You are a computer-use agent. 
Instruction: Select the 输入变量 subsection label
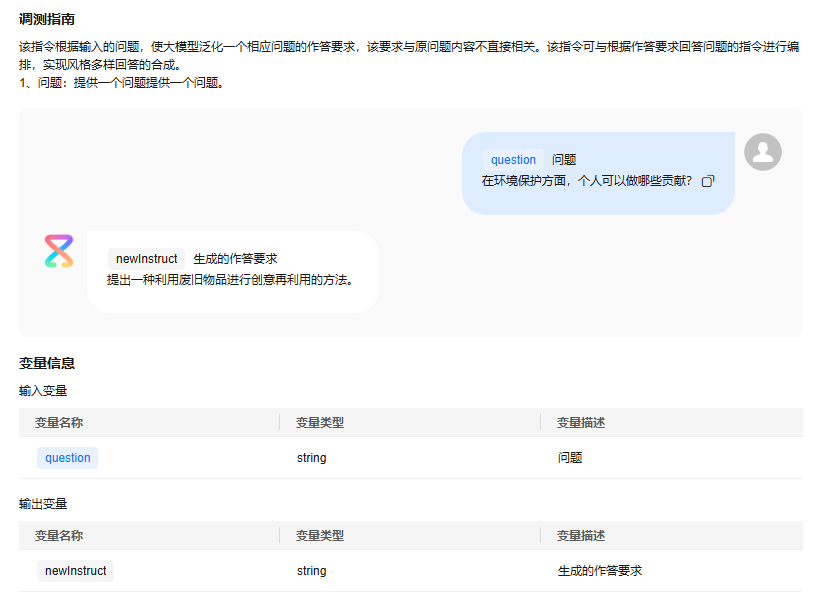[38, 390]
